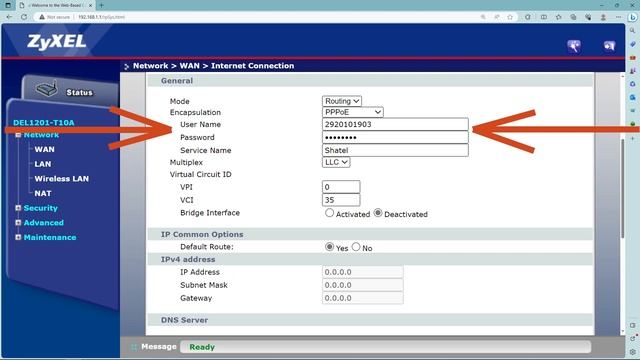
Task: Expand the Maintenance tree section
Action: pos(18,237)
